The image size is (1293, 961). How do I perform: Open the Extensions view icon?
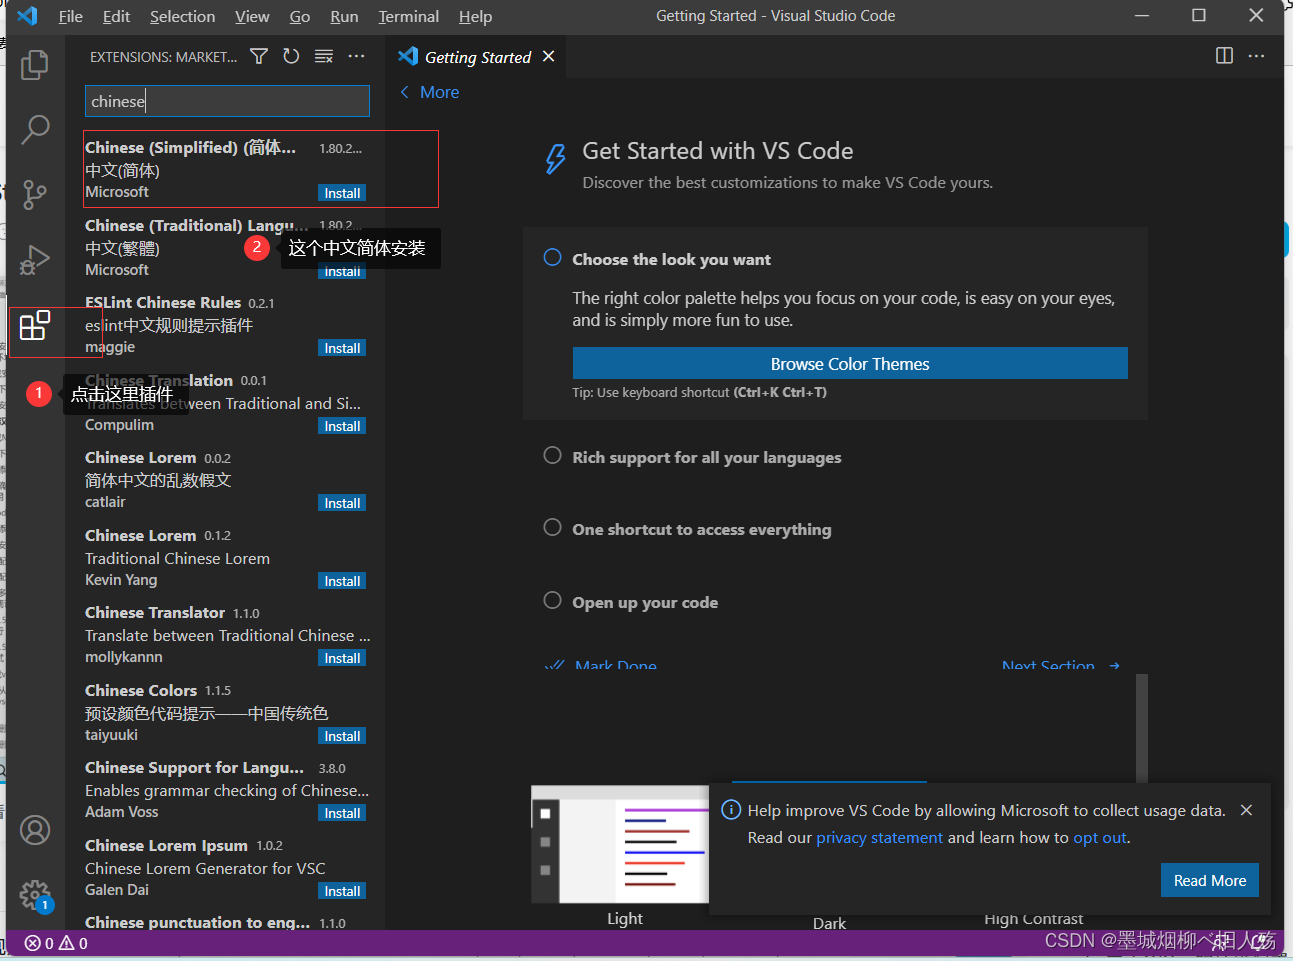pos(35,325)
